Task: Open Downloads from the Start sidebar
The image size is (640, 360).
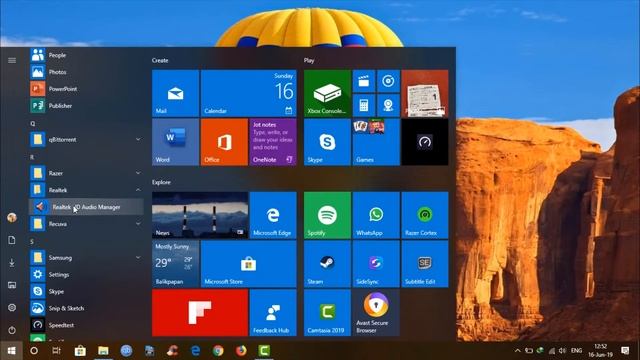Action: click(x=12, y=262)
